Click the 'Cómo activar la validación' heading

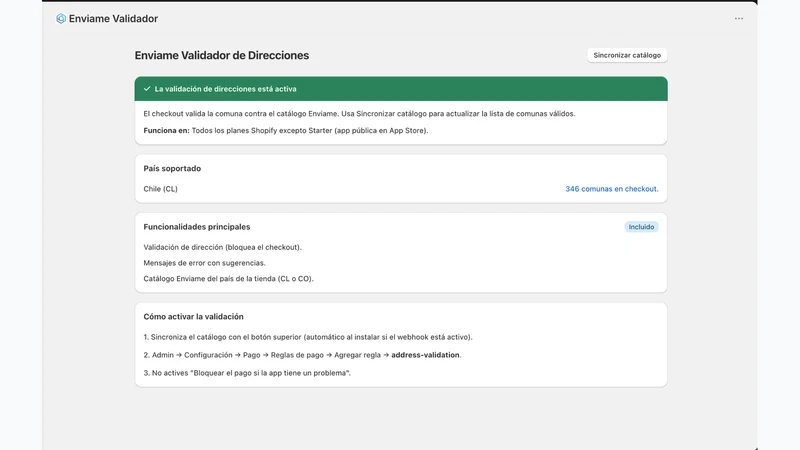193,317
